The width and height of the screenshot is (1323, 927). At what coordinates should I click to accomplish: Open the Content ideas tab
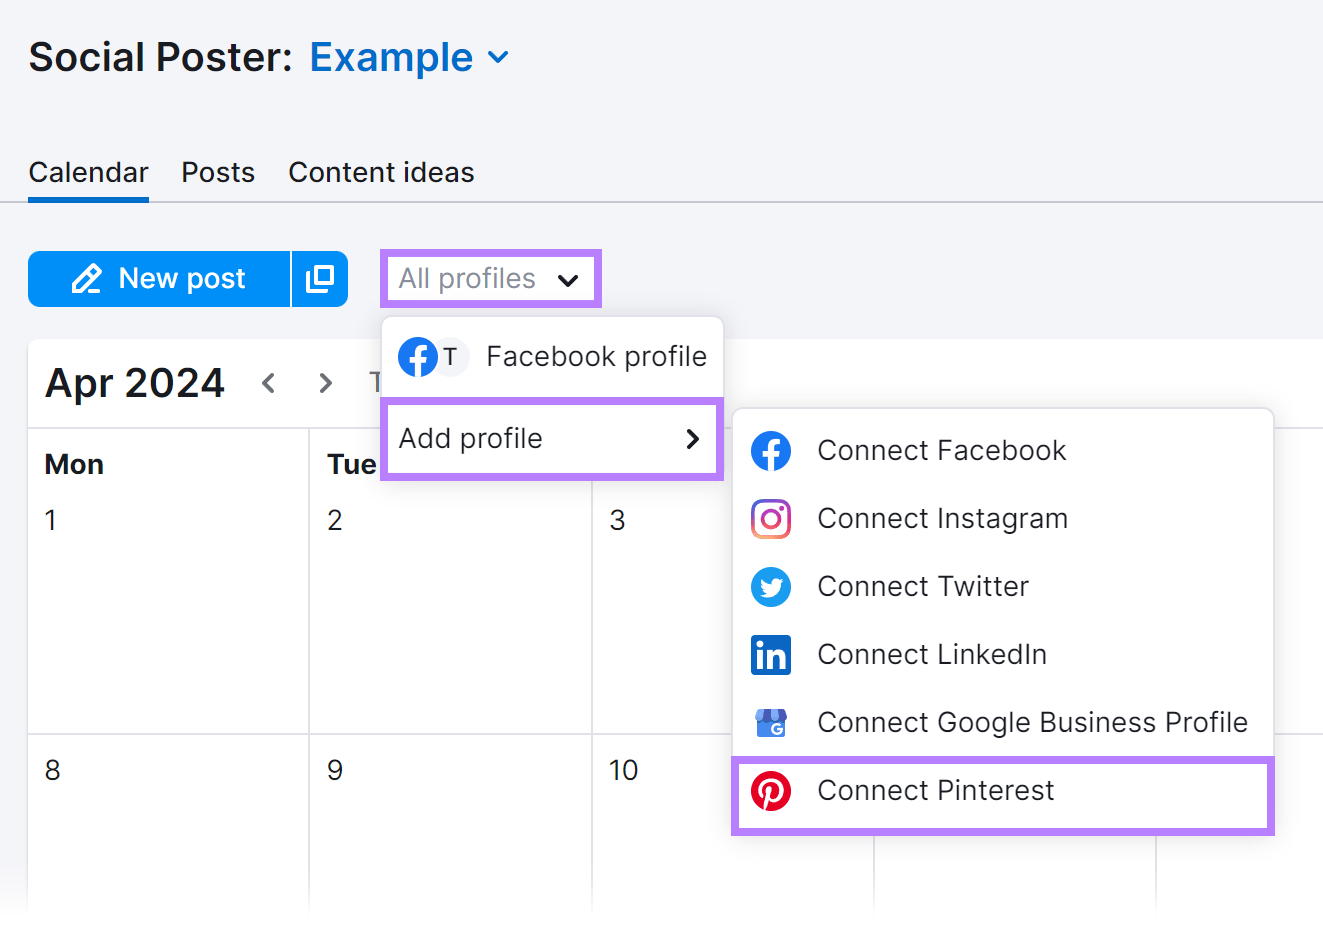point(381,172)
